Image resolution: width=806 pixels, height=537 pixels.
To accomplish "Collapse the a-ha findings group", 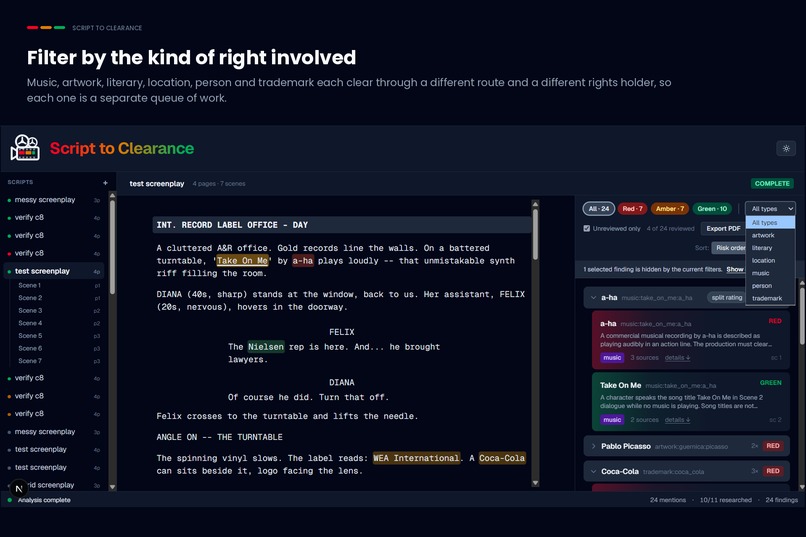I will coord(594,298).
